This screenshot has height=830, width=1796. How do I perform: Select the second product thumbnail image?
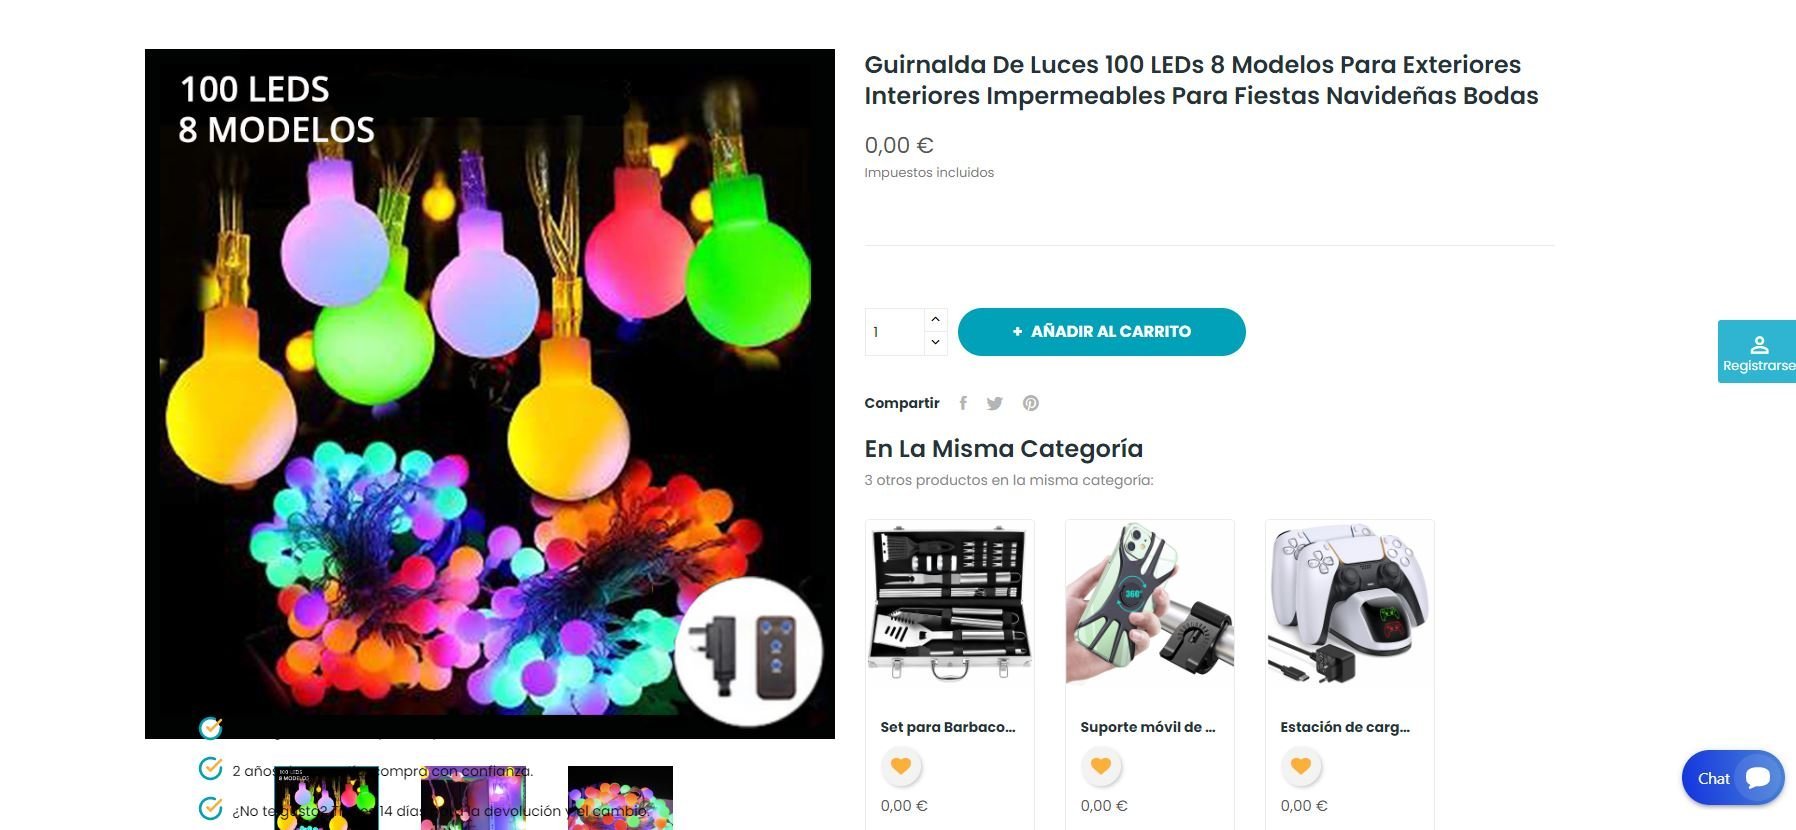[x=473, y=798]
